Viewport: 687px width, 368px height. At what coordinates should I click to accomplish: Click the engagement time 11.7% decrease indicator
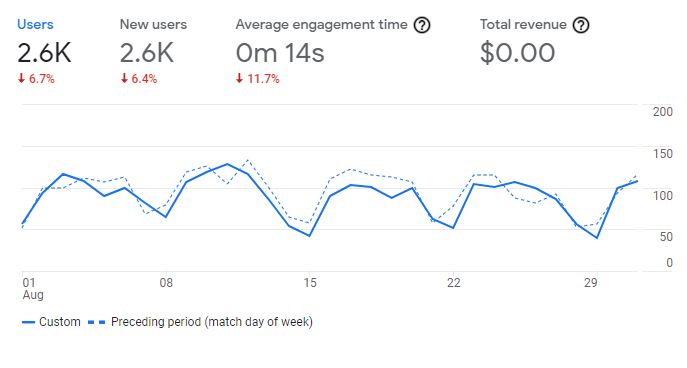(258, 79)
